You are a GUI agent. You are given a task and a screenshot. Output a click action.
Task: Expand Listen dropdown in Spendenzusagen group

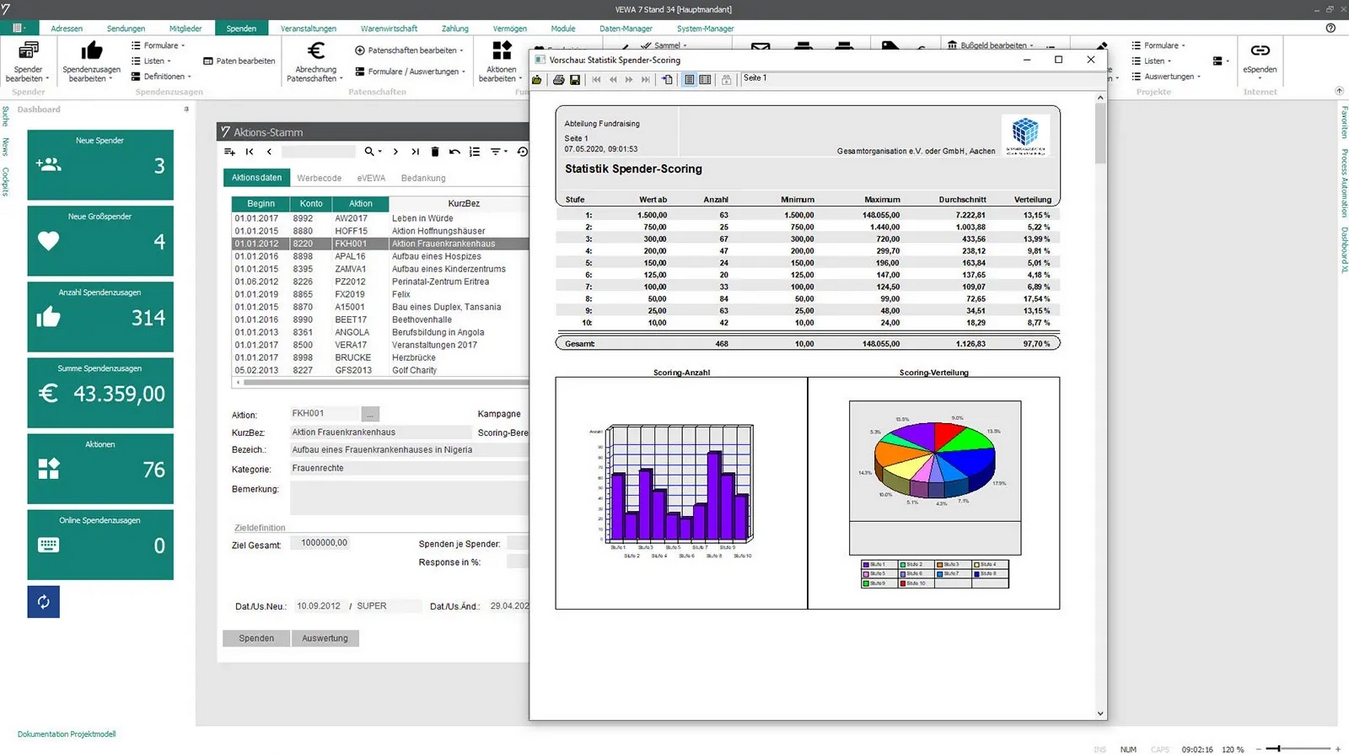151,61
